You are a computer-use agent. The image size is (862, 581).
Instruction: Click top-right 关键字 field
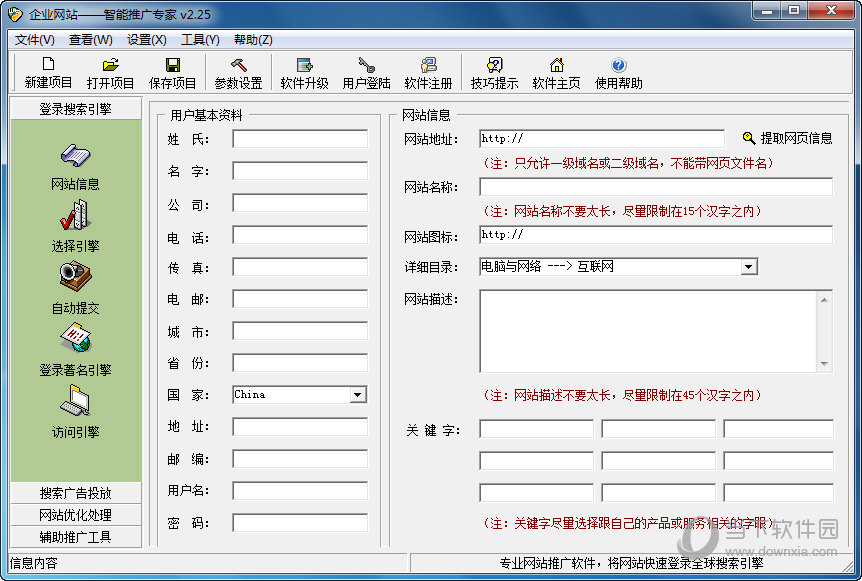778,429
